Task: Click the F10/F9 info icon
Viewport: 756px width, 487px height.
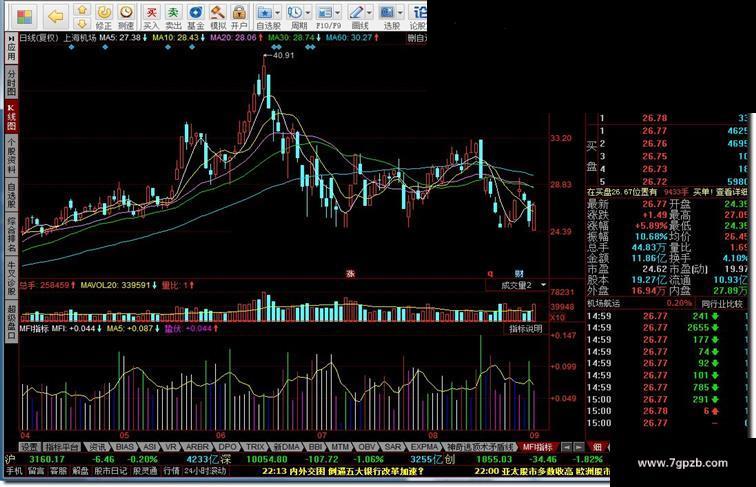Action: click(325, 13)
